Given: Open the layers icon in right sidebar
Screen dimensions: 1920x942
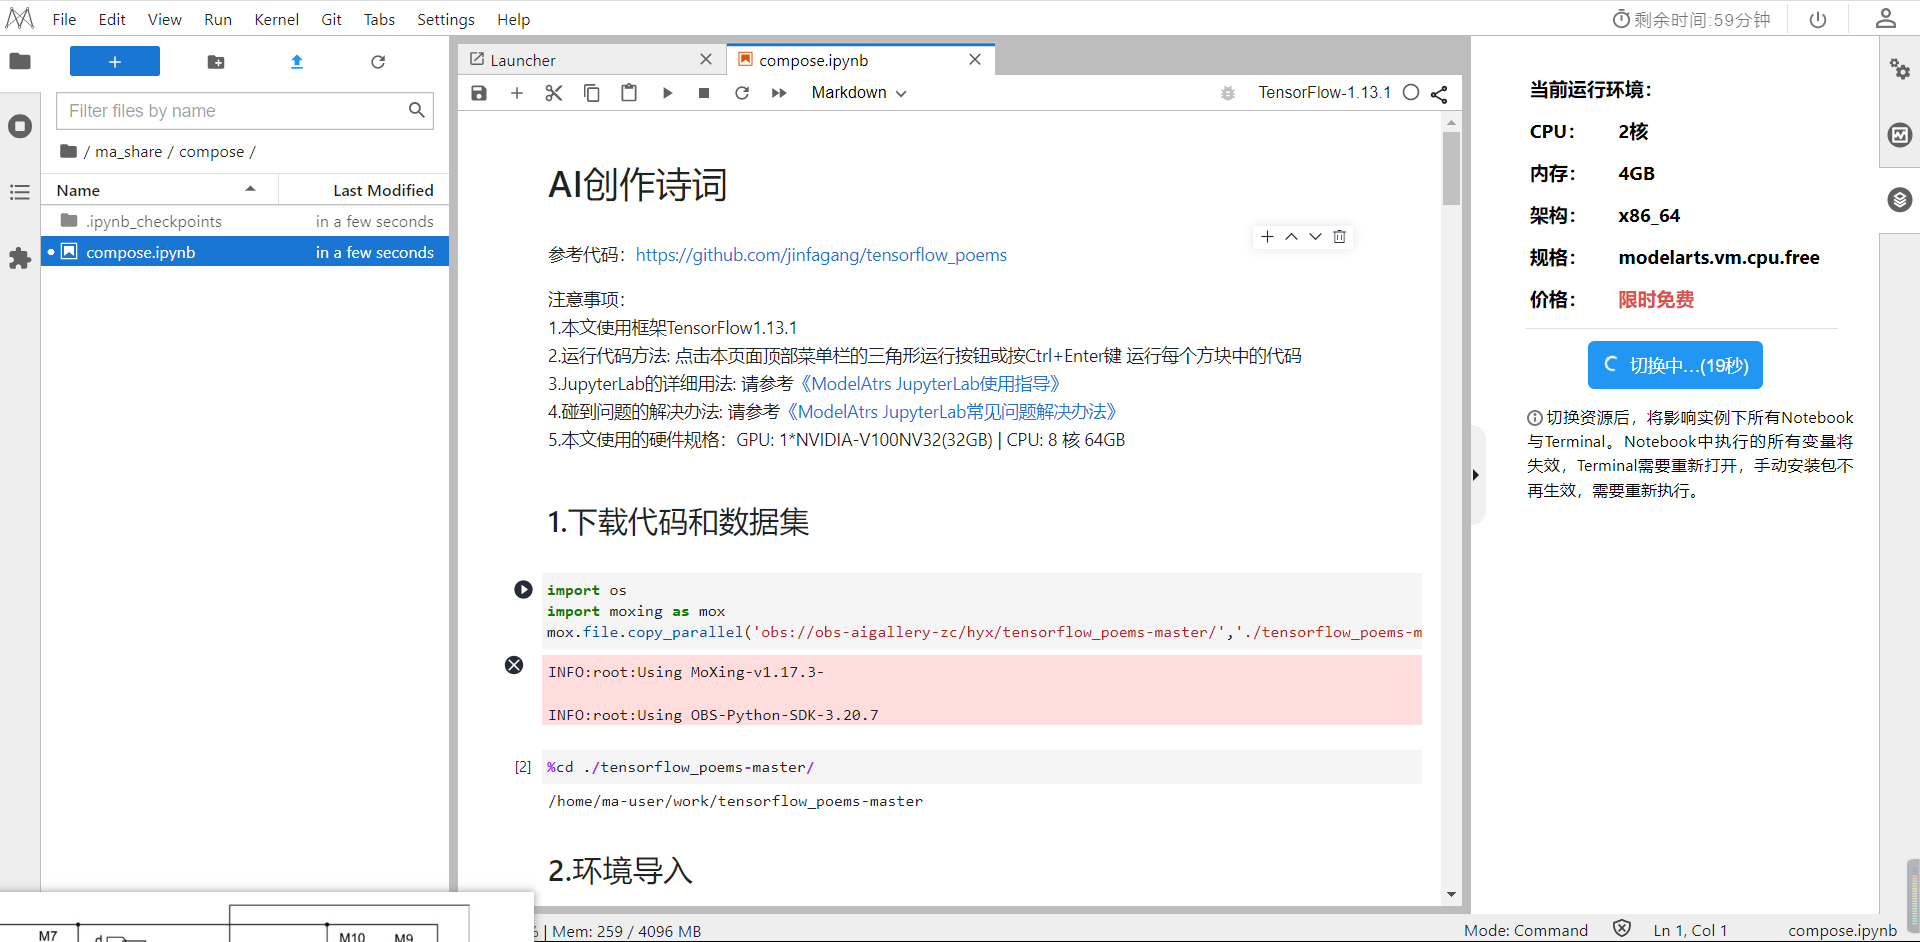Looking at the screenshot, I should (x=1900, y=200).
